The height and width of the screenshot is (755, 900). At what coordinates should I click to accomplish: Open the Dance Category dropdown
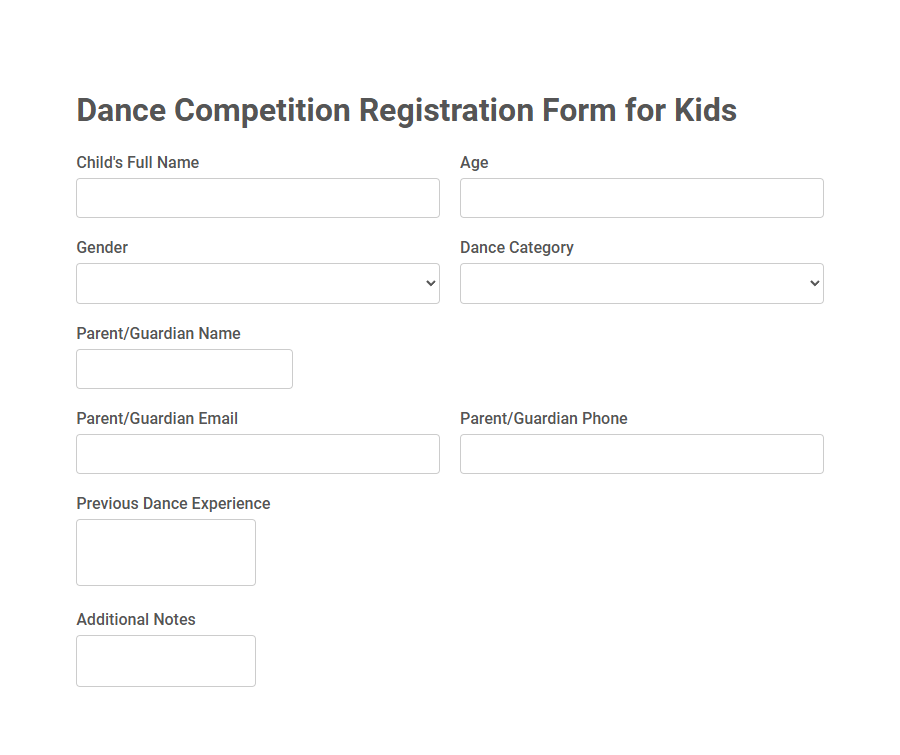(640, 283)
